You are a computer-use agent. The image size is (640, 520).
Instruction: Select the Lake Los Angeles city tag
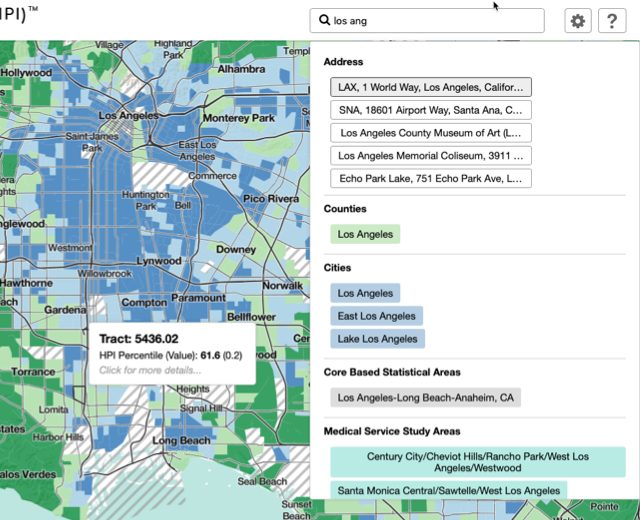coord(377,339)
